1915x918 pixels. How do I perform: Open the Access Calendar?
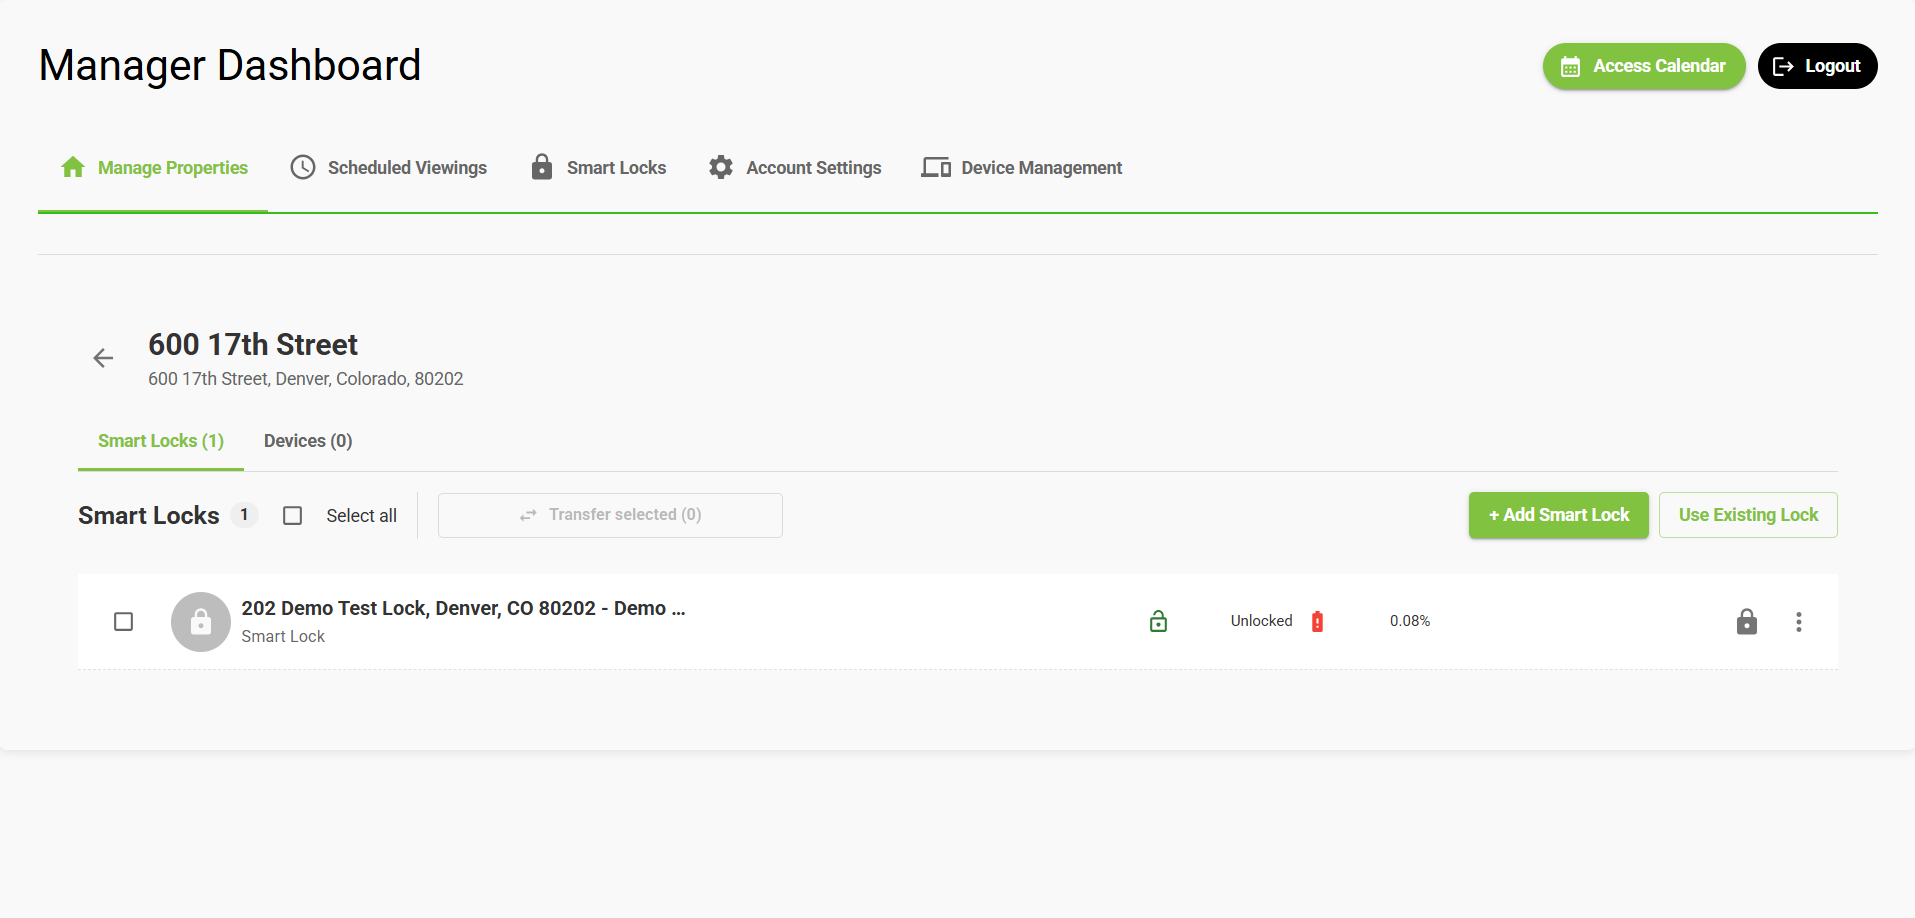(1644, 66)
